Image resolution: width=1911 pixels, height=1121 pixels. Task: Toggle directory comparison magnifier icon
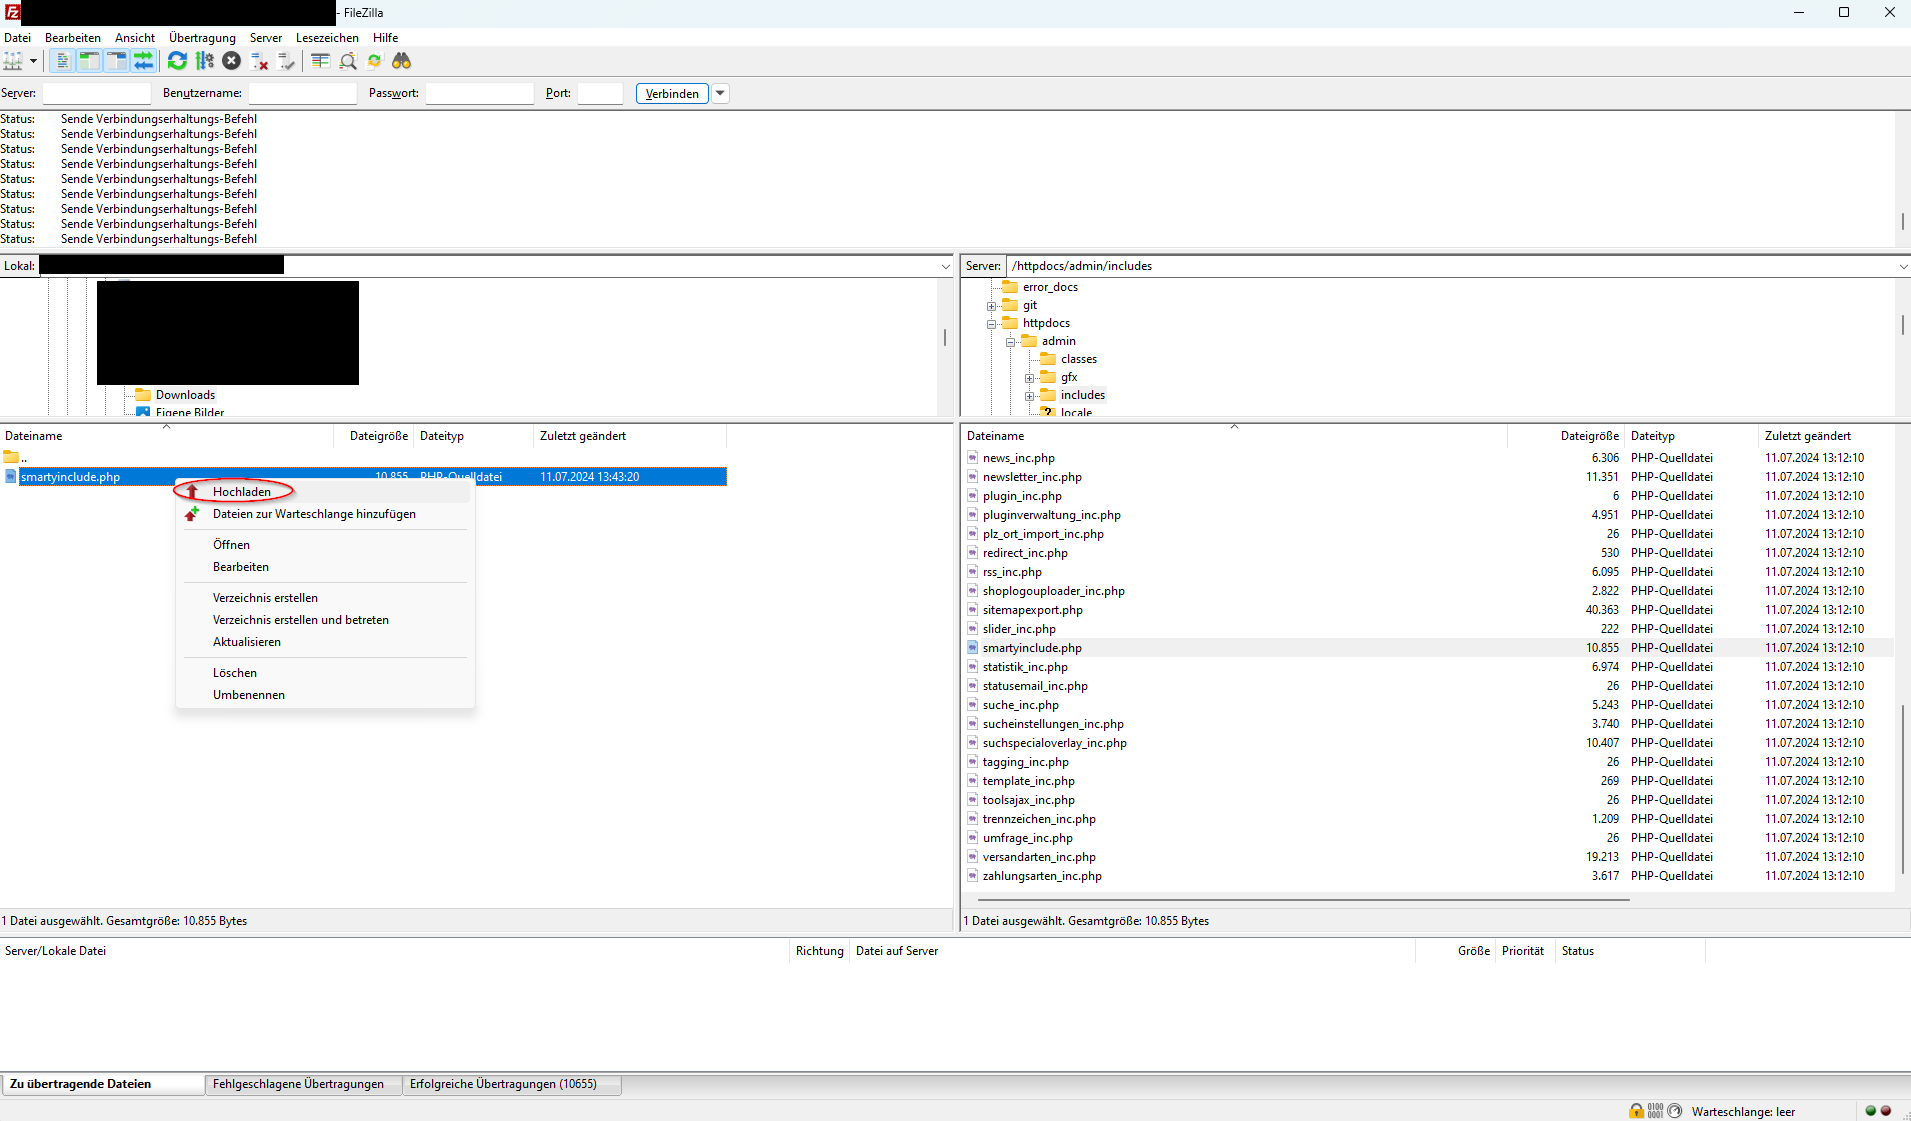tap(348, 61)
